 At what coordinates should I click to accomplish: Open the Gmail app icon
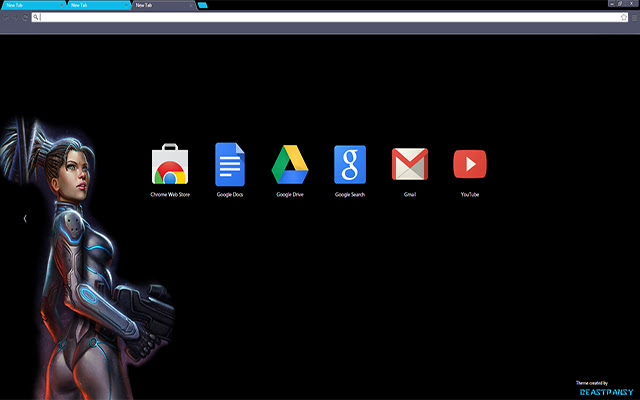pyautogui.click(x=410, y=164)
